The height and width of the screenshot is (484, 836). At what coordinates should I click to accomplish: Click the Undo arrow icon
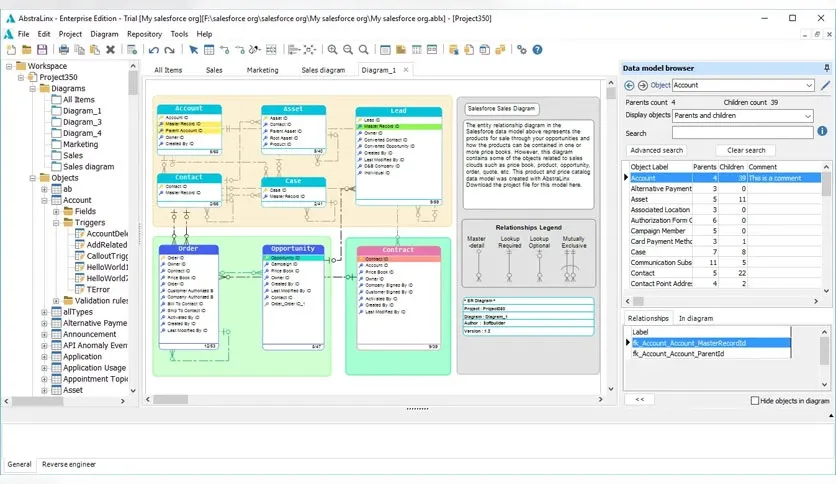(154, 50)
